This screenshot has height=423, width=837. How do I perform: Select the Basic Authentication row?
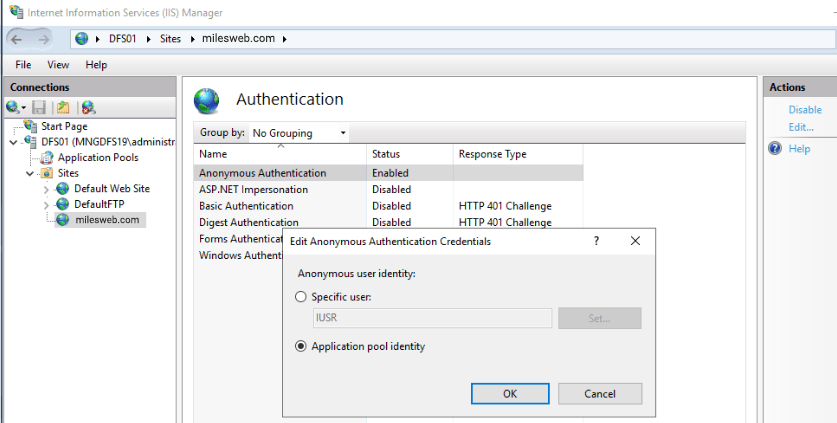(x=389, y=206)
